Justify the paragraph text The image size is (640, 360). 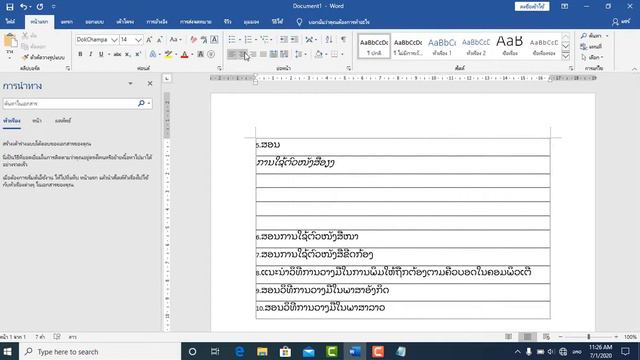pos(263,54)
